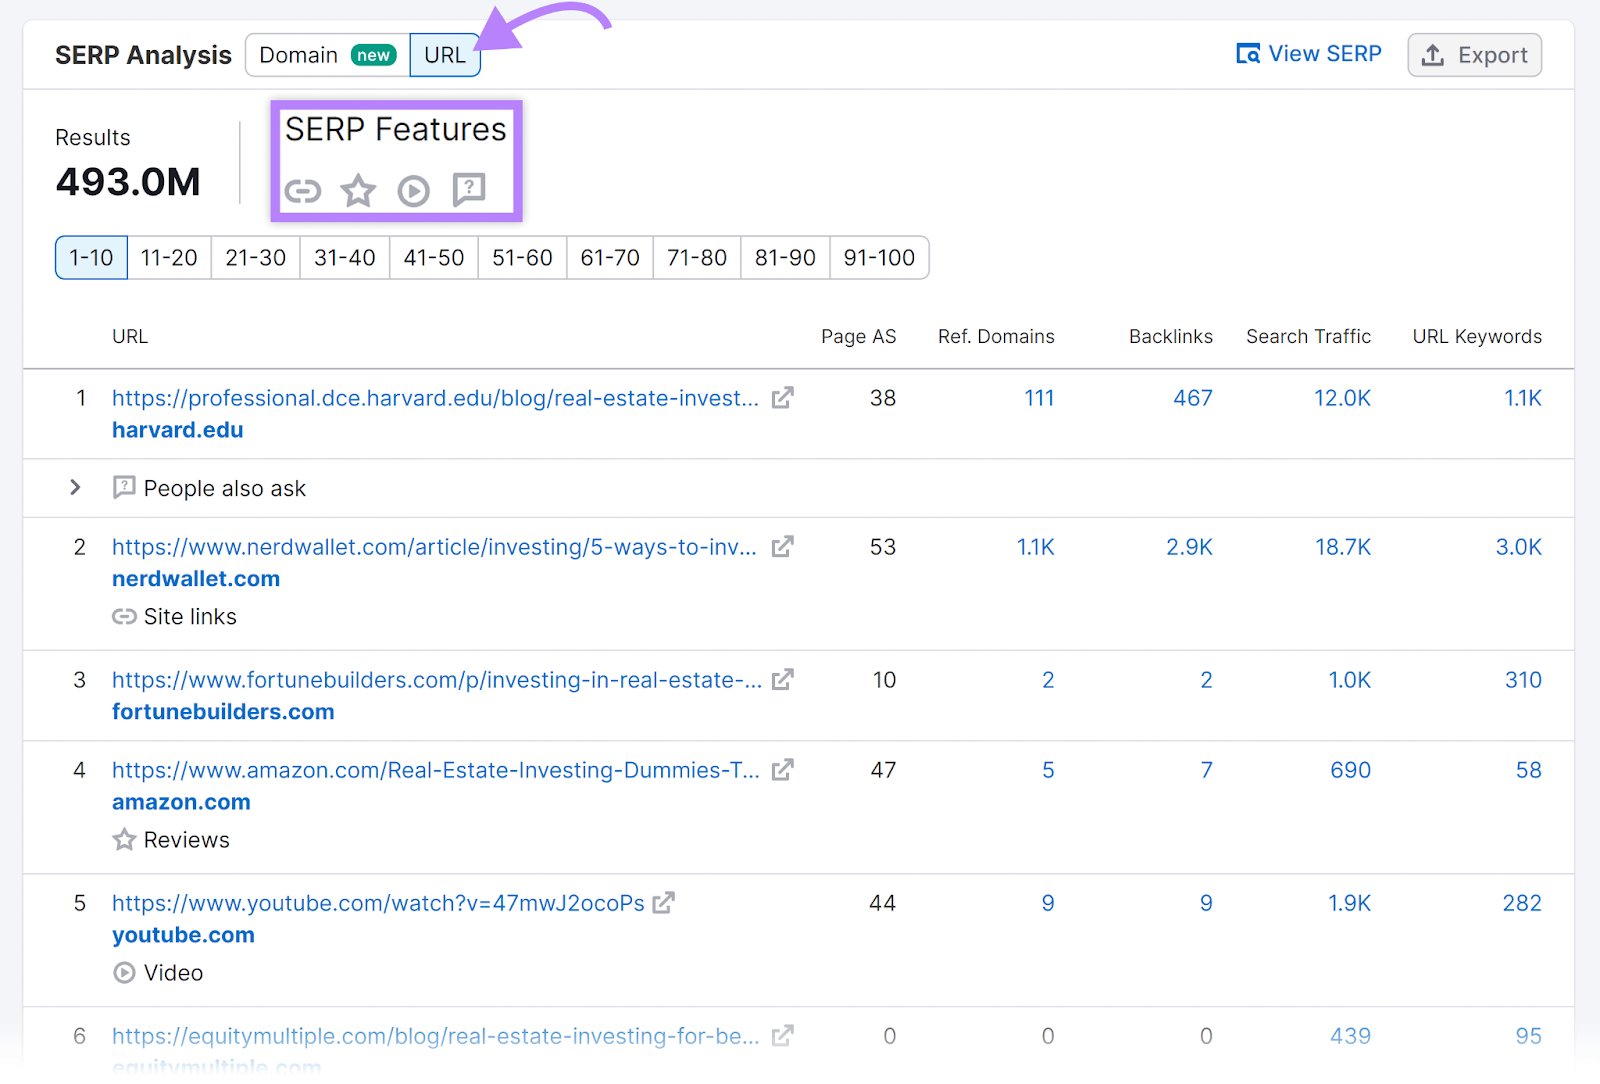Click harvard.edu search traffic 12.0K
The height and width of the screenshot is (1084, 1600).
point(1342,398)
